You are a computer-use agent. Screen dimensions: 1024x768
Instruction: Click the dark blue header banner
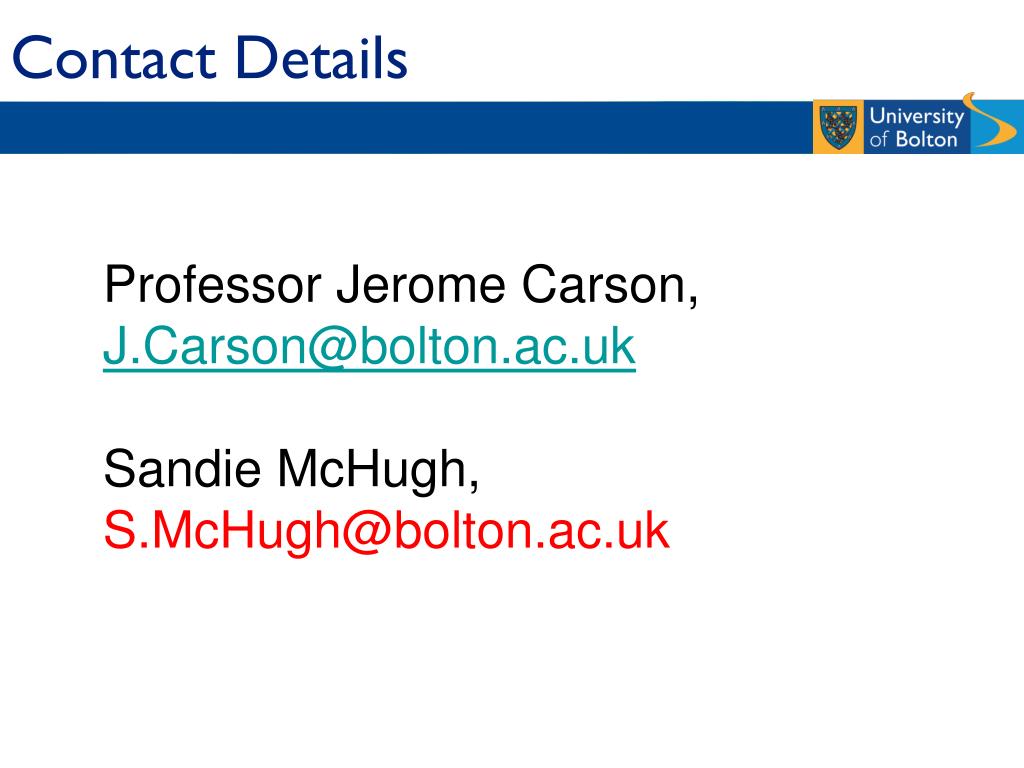pos(405,127)
